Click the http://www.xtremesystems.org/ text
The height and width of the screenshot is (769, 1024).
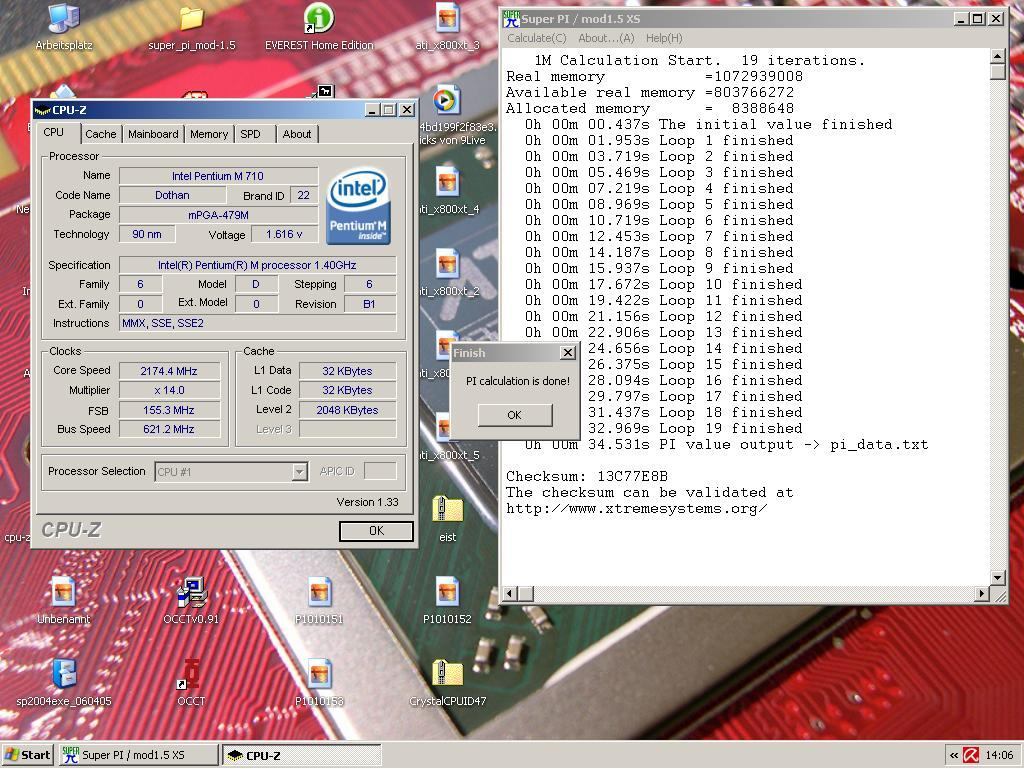(637, 509)
